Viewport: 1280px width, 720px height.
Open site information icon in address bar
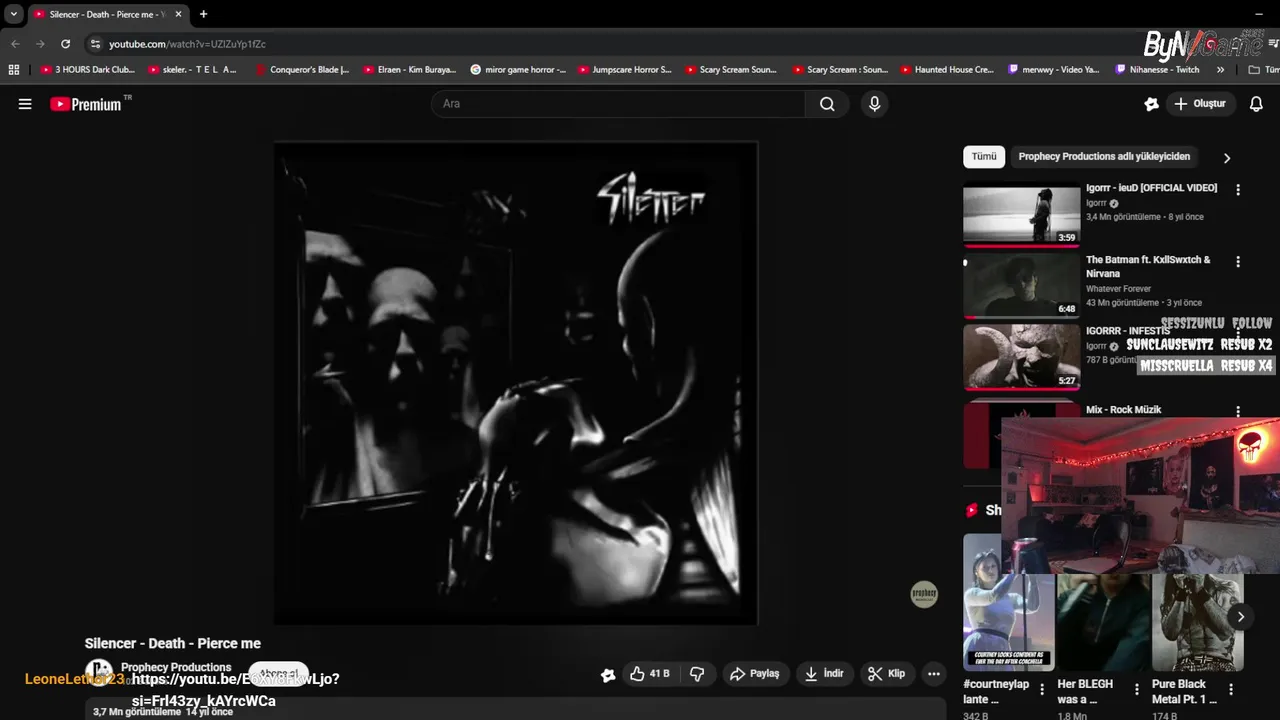(95, 44)
